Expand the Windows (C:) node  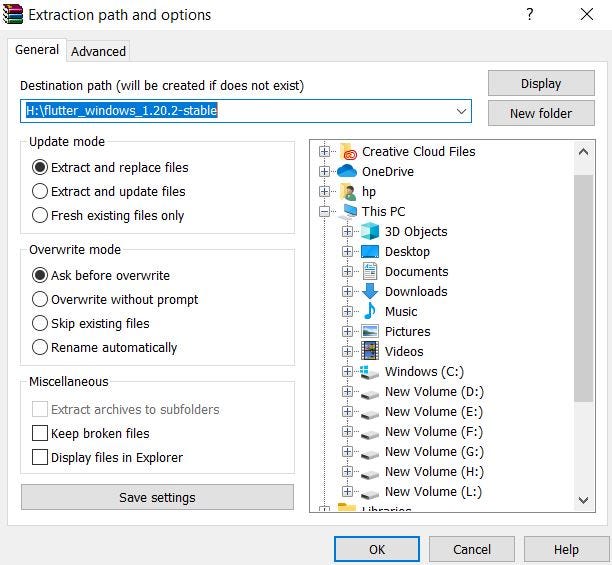click(x=347, y=371)
